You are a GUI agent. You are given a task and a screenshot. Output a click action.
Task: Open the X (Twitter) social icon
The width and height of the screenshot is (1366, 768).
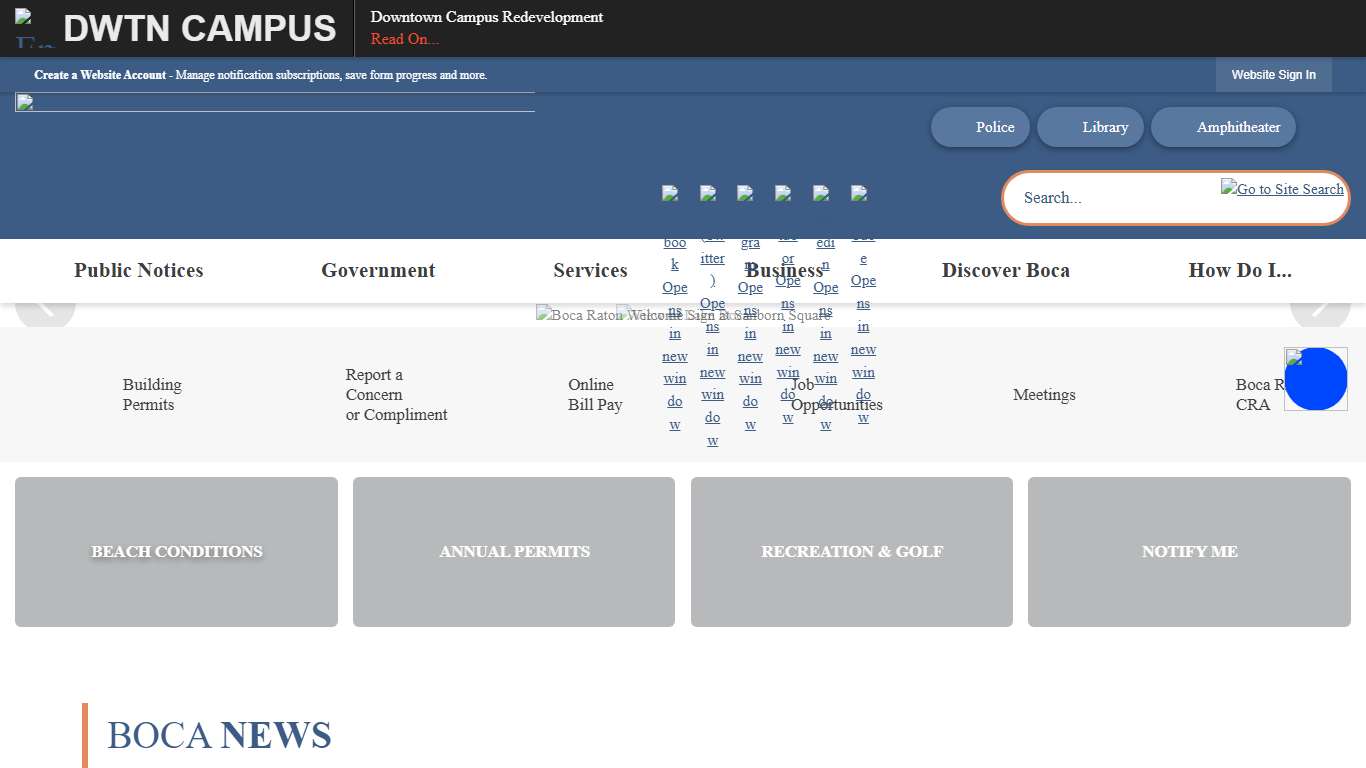[x=708, y=194]
